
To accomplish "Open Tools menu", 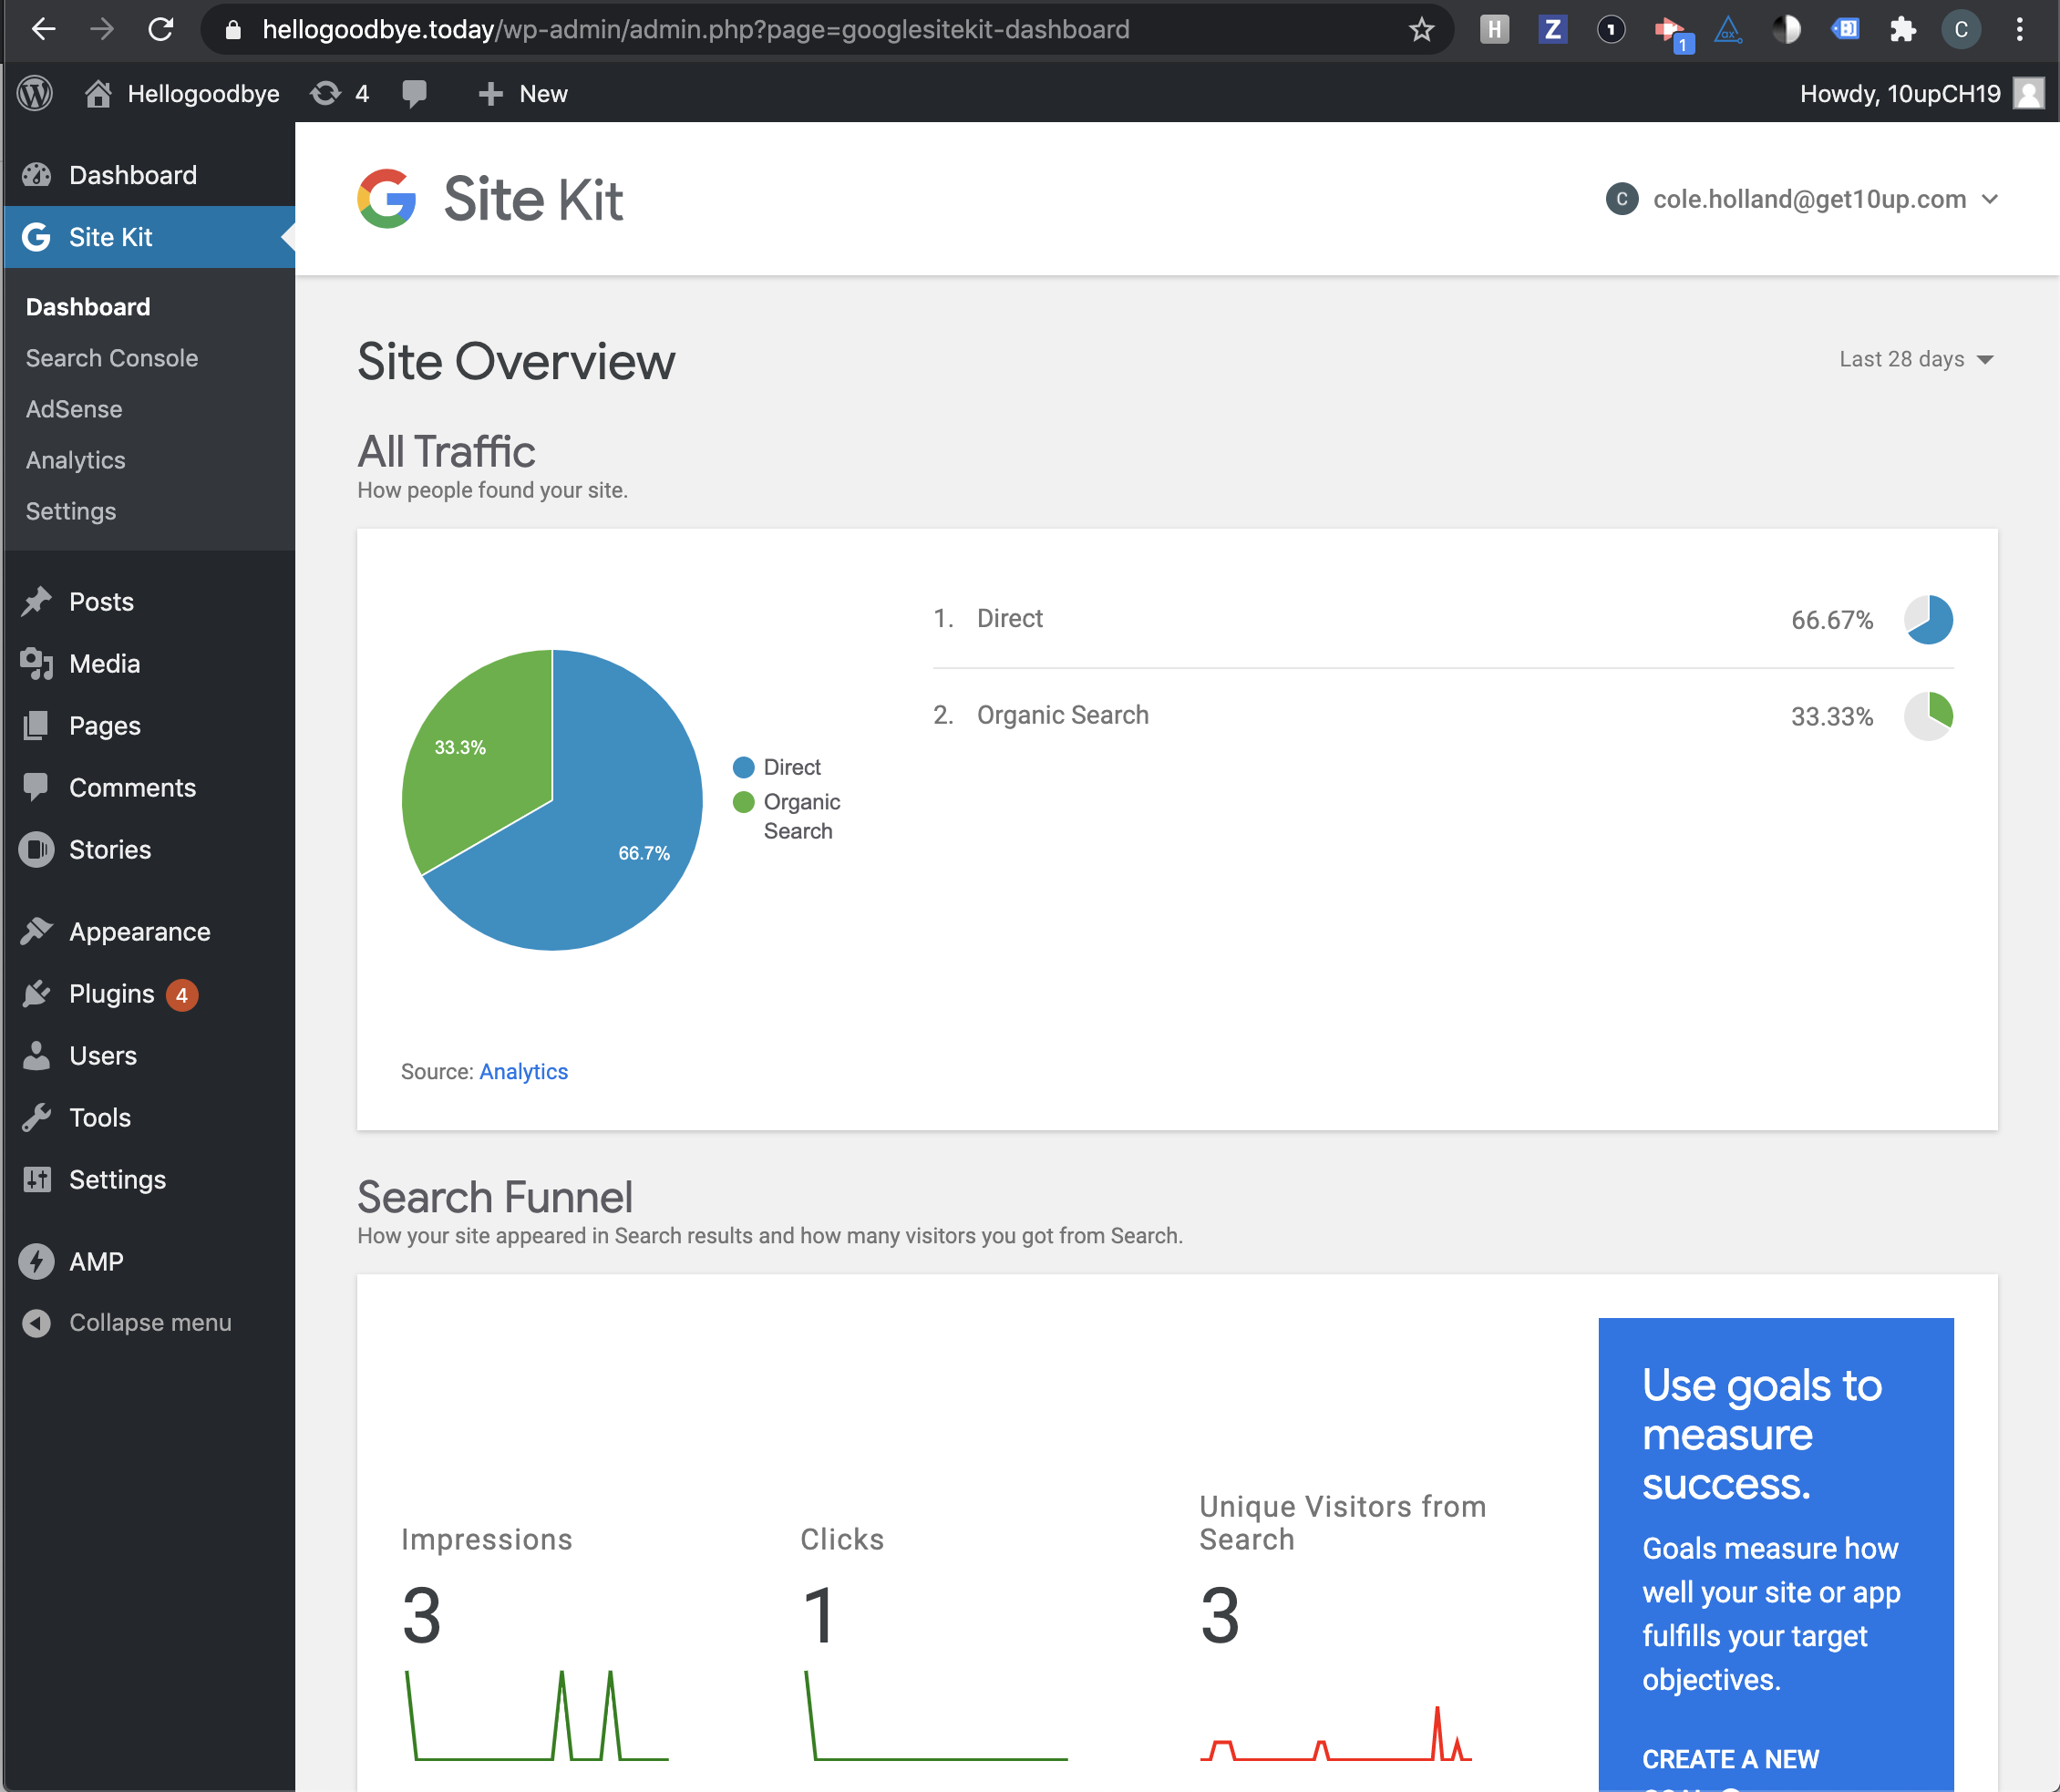I will (x=150, y=1118).
